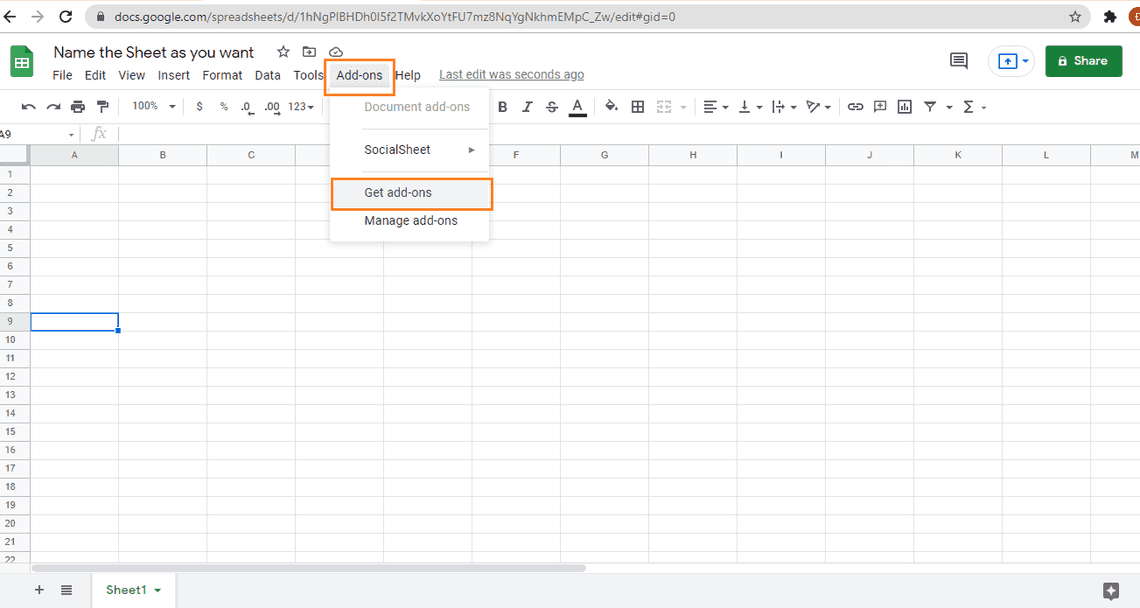Open the text color picker
Image resolution: width=1140 pixels, height=608 pixels.
[x=577, y=107]
